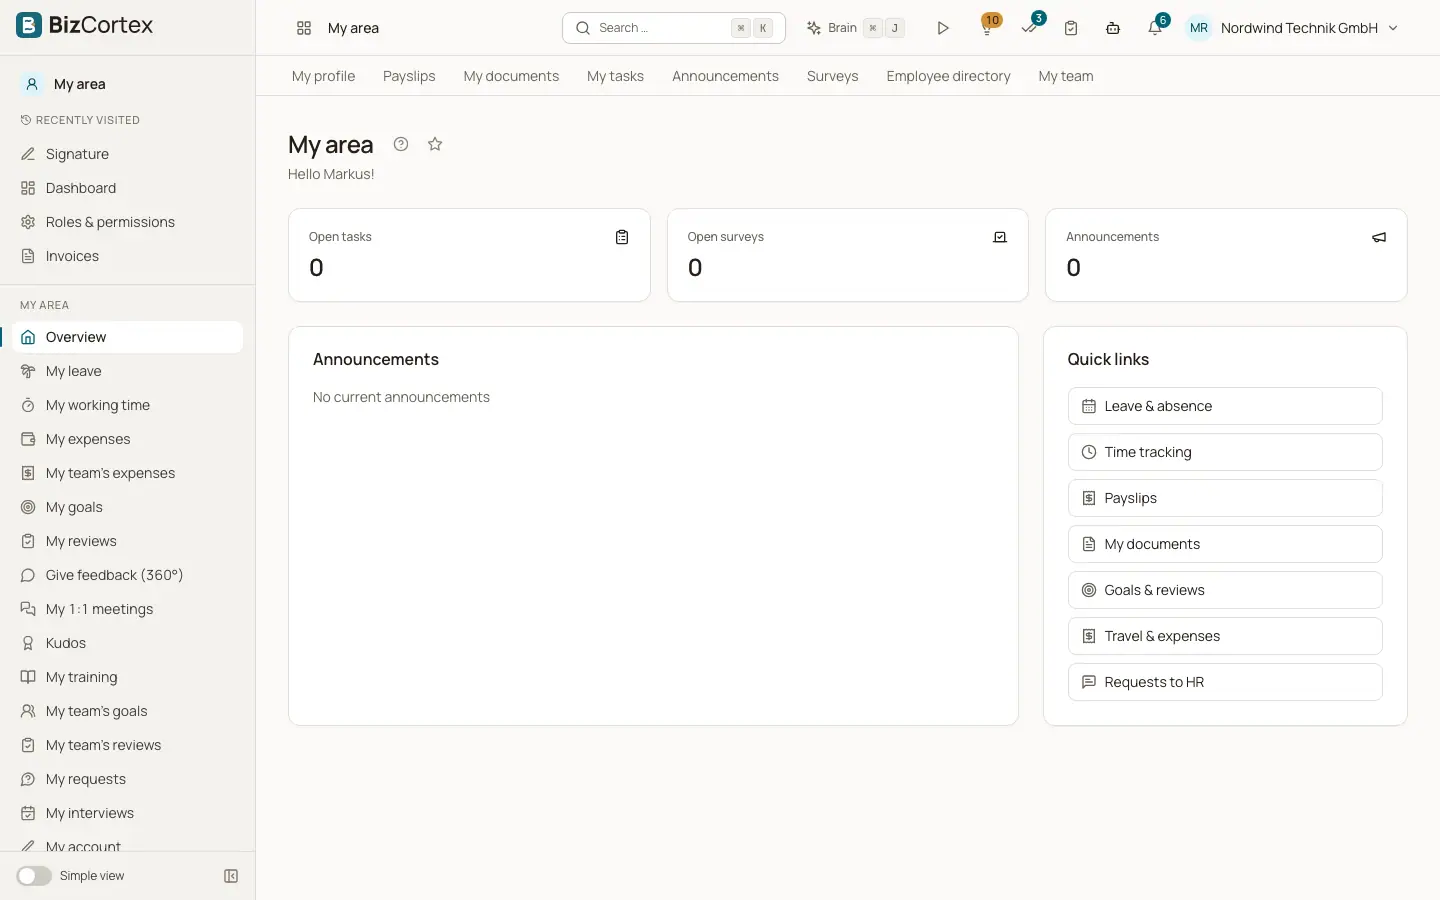Open the app grid menu icon
This screenshot has width=1440, height=900.
[x=304, y=28]
